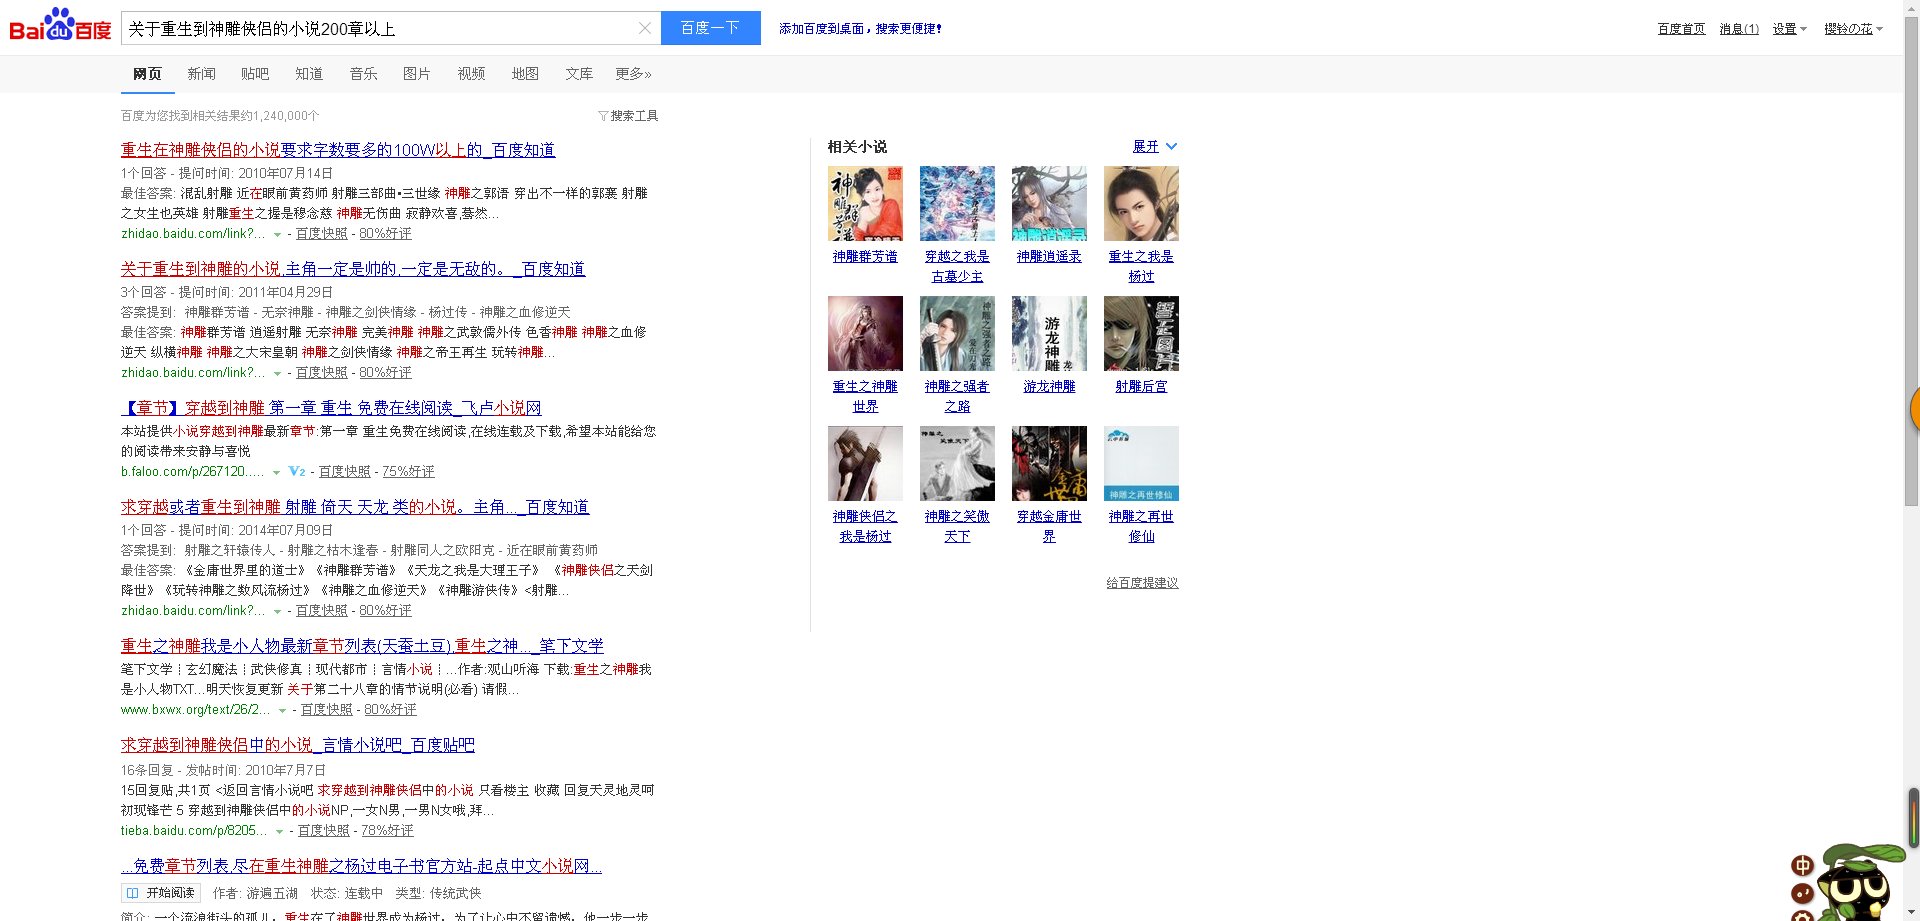Expand the 相关小说 panel with 展开
Image resolution: width=1920 pixels, height=921 pixels.
point(1154,146)
